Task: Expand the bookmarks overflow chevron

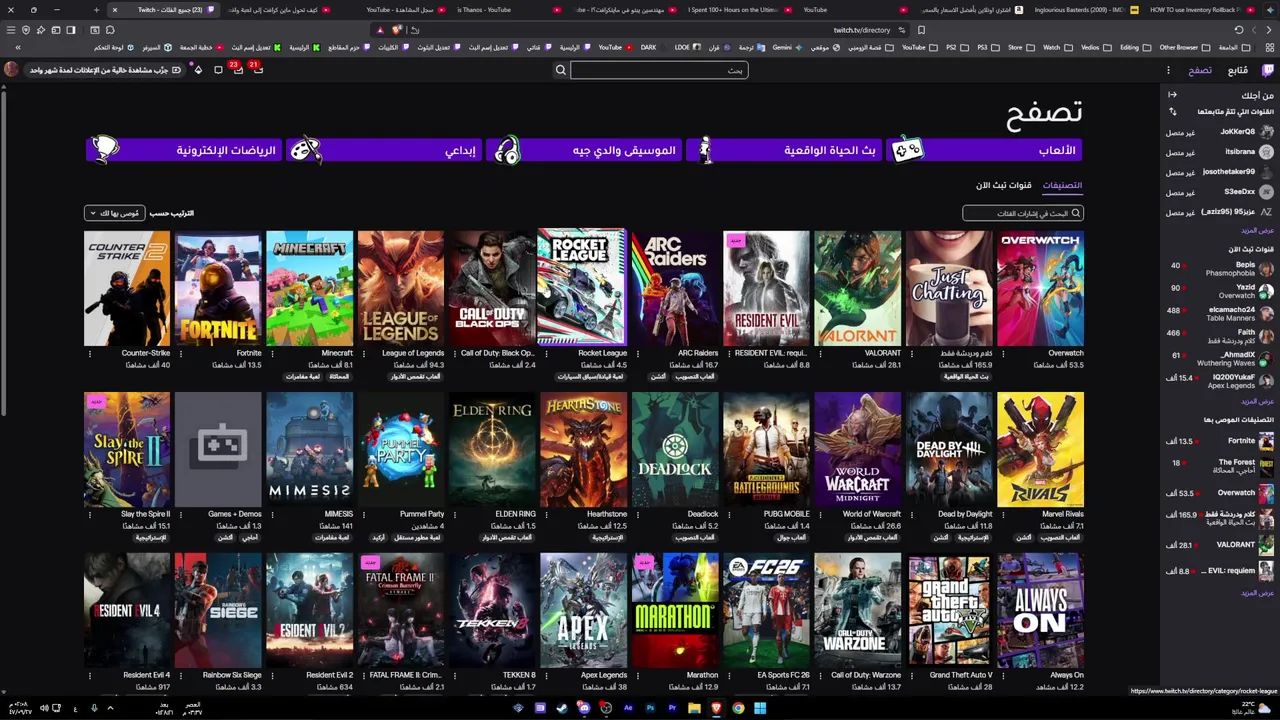Action: coord(18,47)
